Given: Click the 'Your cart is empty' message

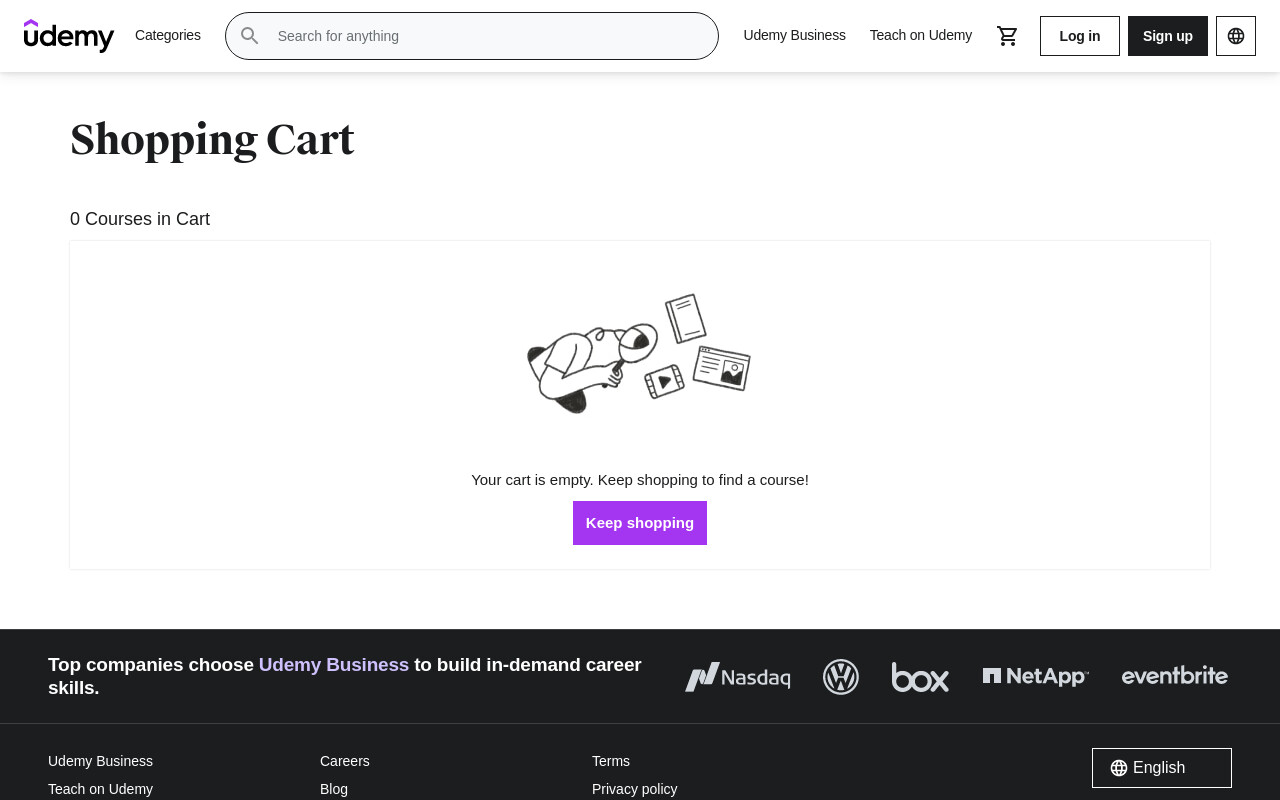Looking at the screenshot, I should [x=640, y=480].
